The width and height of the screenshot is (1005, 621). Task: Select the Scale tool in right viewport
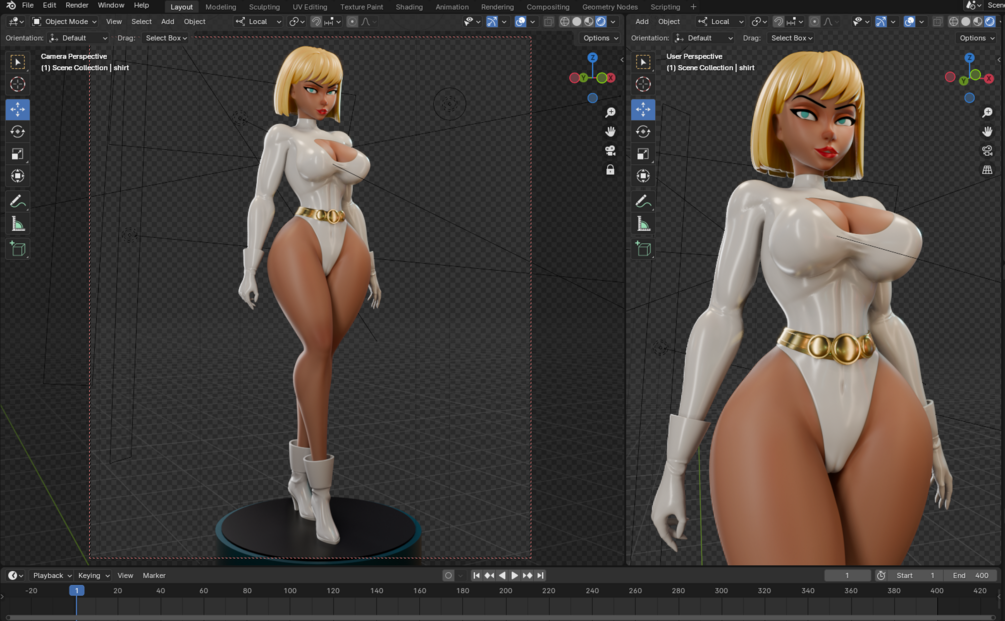tap(643, 154)
